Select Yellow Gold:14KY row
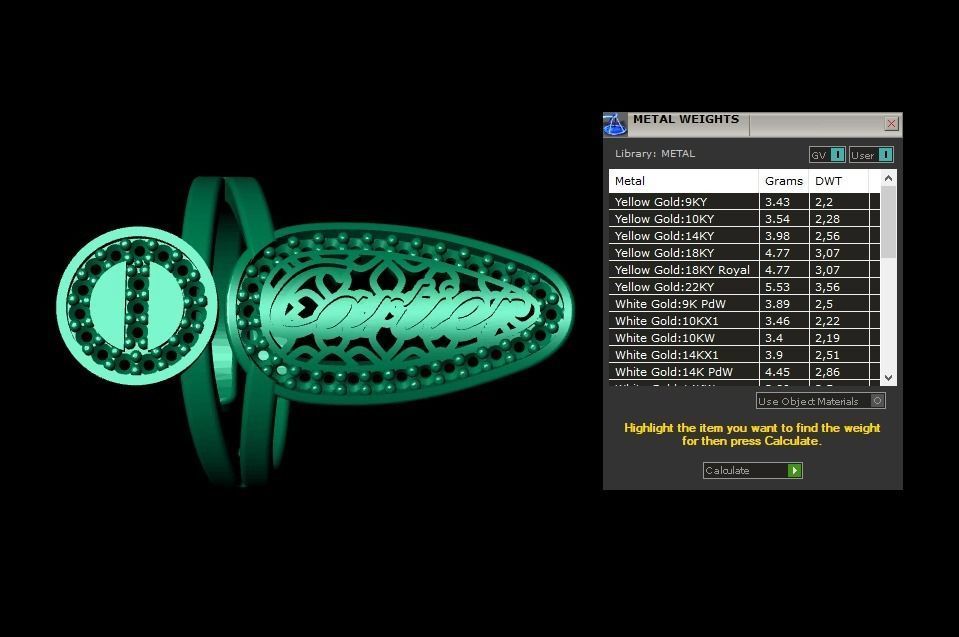The image size is (959, 637). pyautogui.click(x=744, y=236)
